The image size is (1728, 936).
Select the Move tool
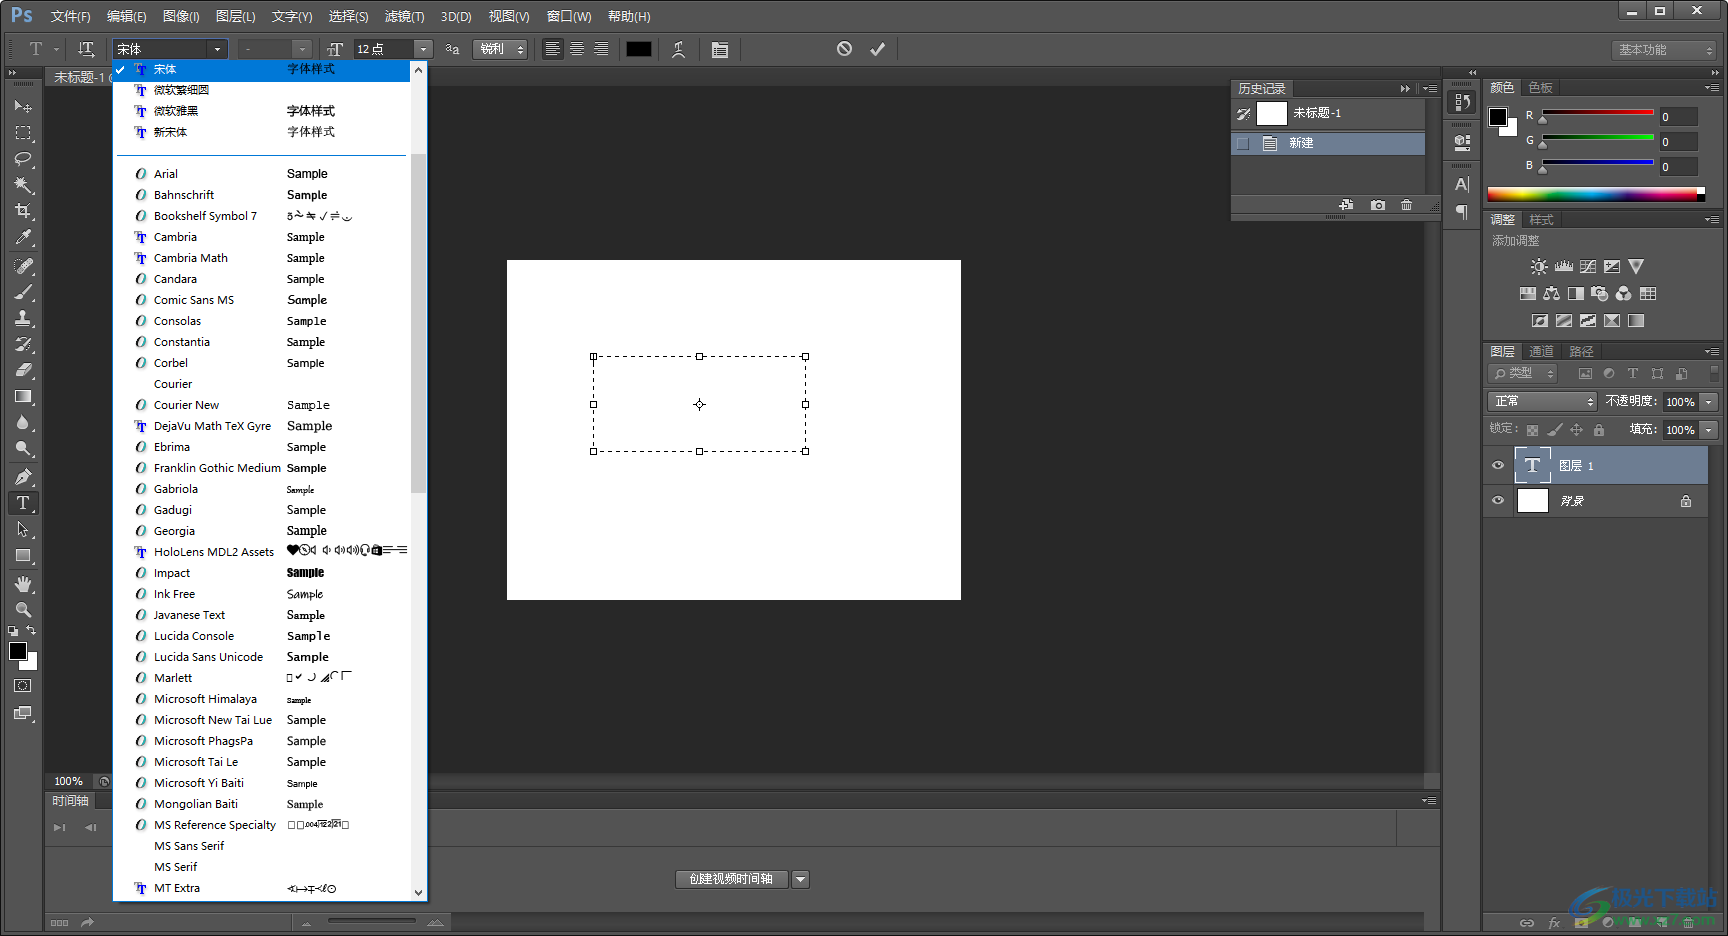pyautogui.click(x=23, y=106)
